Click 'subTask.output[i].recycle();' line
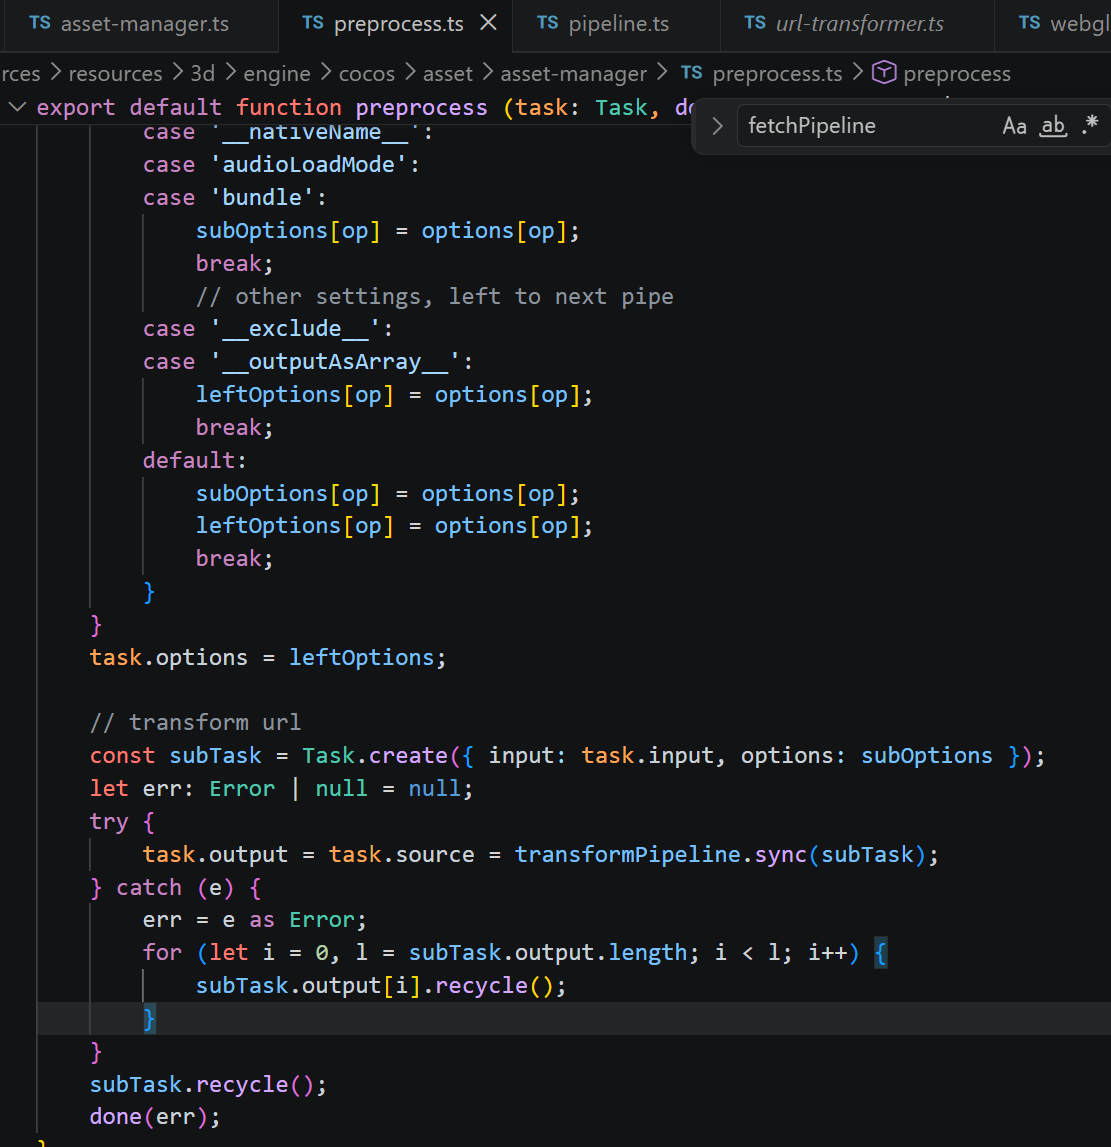 [381, 986]
